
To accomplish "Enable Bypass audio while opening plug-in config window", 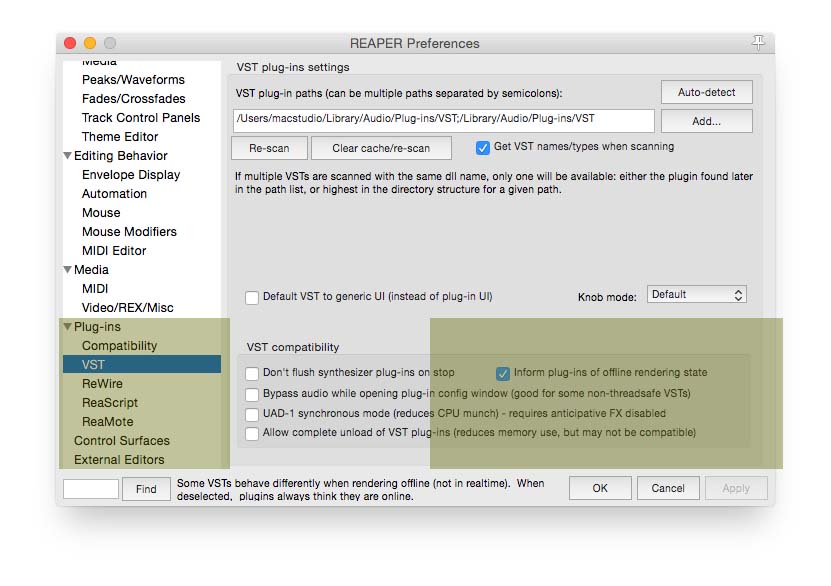I will coord(252,394).
